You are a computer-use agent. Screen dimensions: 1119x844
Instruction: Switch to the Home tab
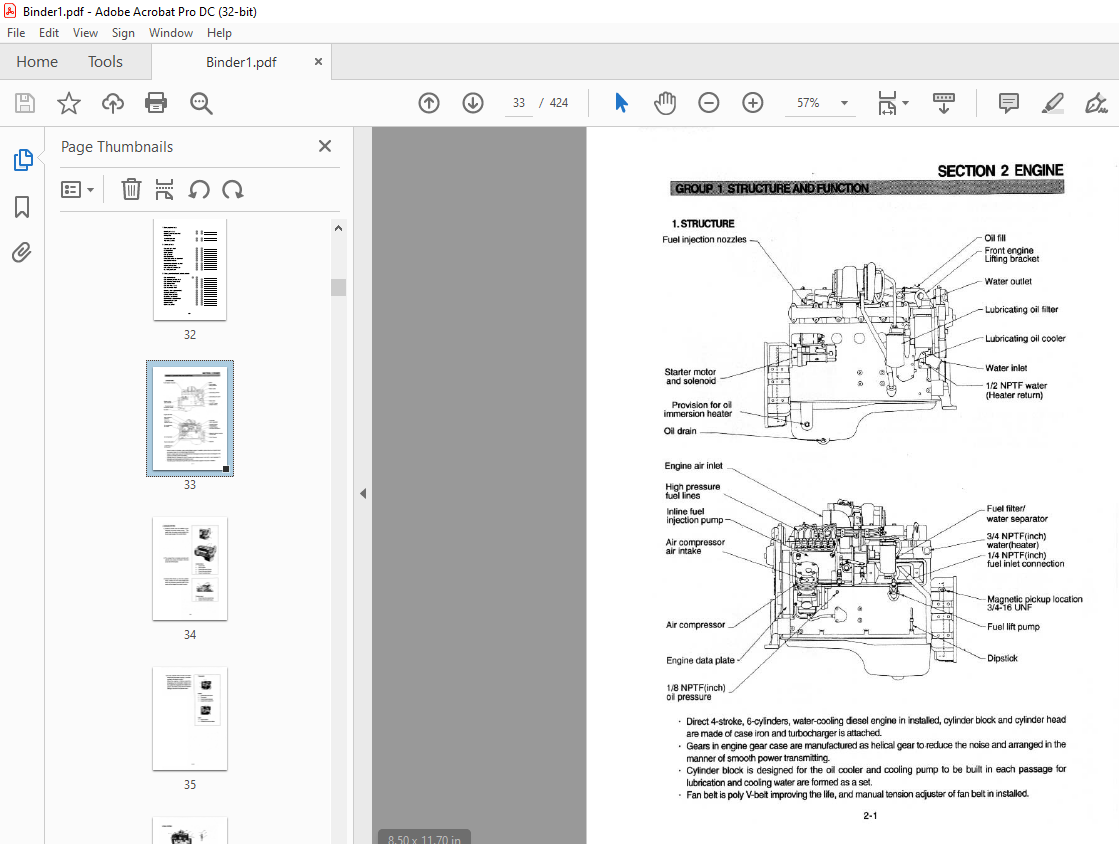coord(37,62)
